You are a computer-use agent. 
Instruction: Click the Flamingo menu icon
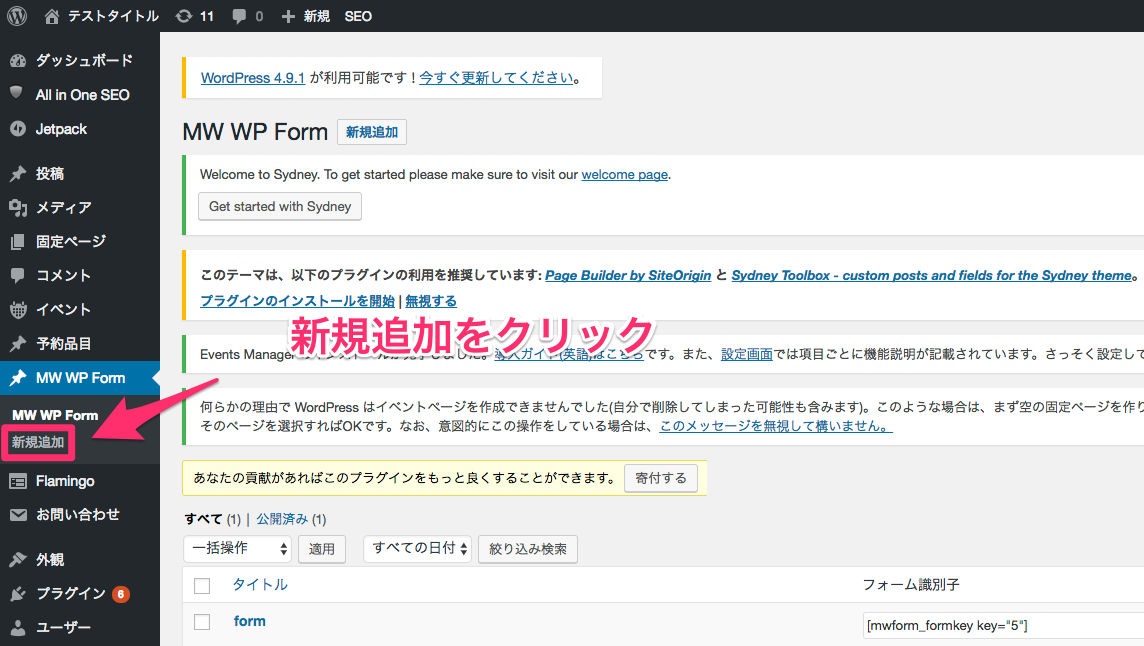pyautogui.click(x=18, y=481)
